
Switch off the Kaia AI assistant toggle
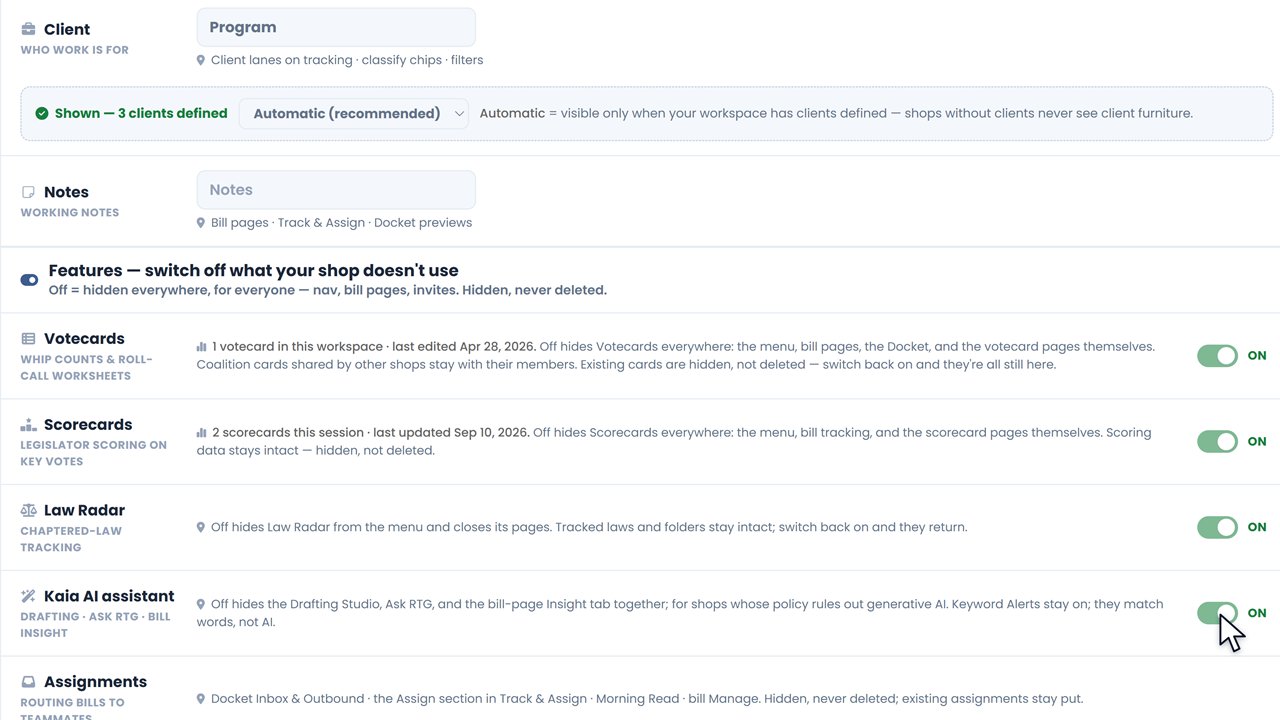click(1217, 613)
